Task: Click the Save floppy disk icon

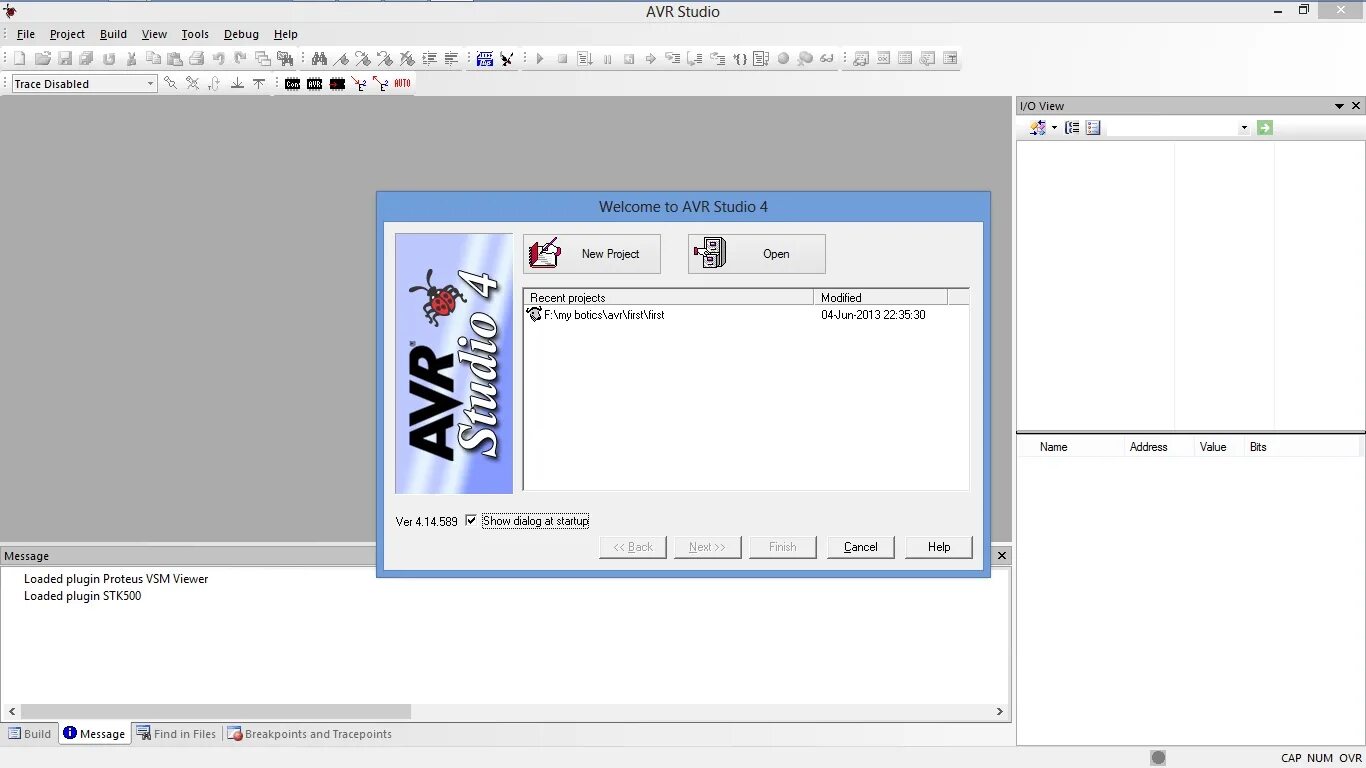Action: (x=65, y=59)
